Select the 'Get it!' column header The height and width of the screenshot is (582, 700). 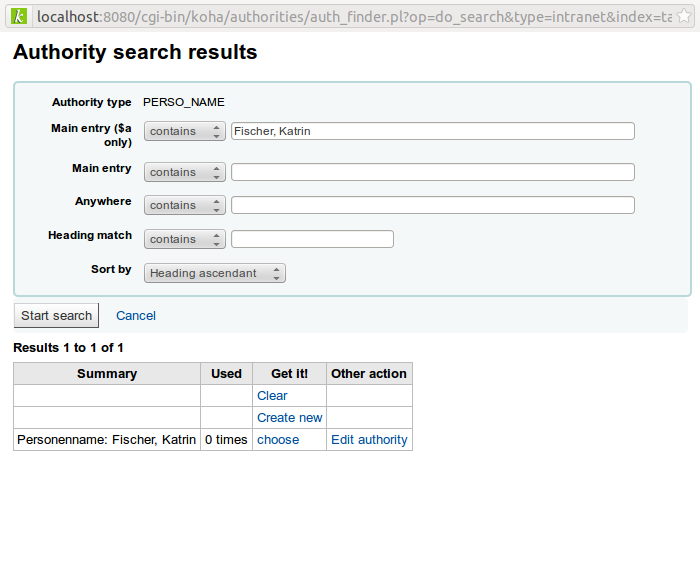click(x=289, y=374)
